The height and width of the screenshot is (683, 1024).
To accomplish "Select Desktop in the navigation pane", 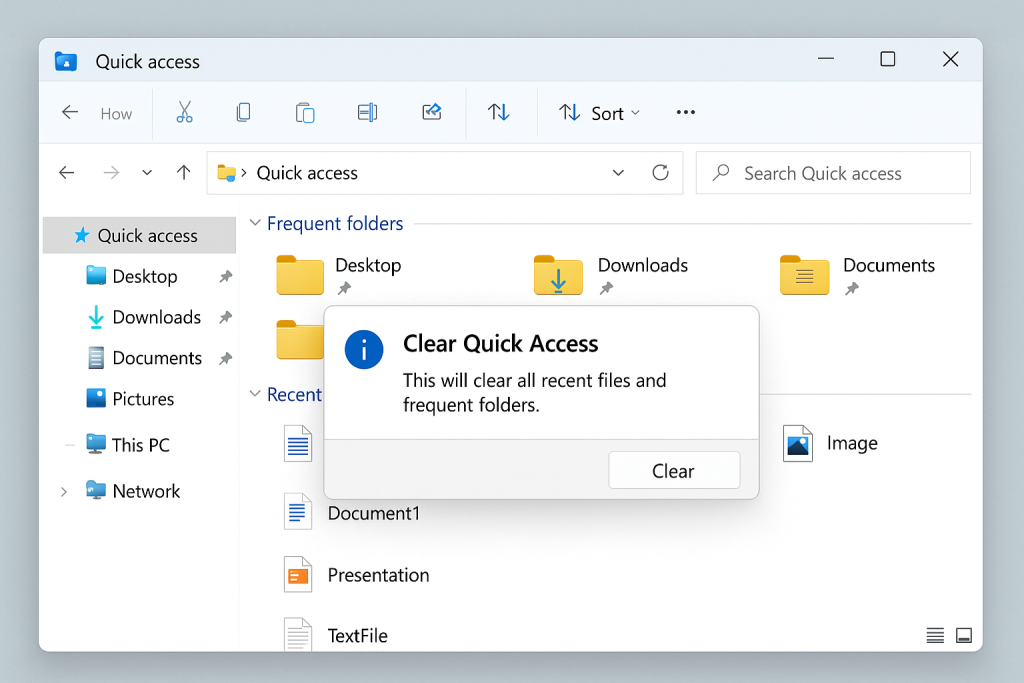I will pos(144,276).
